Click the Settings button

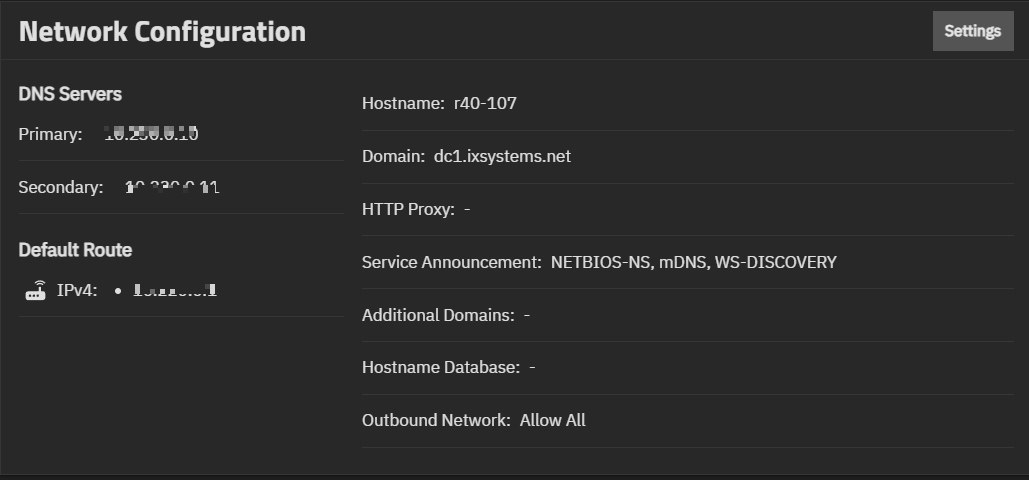972,31
